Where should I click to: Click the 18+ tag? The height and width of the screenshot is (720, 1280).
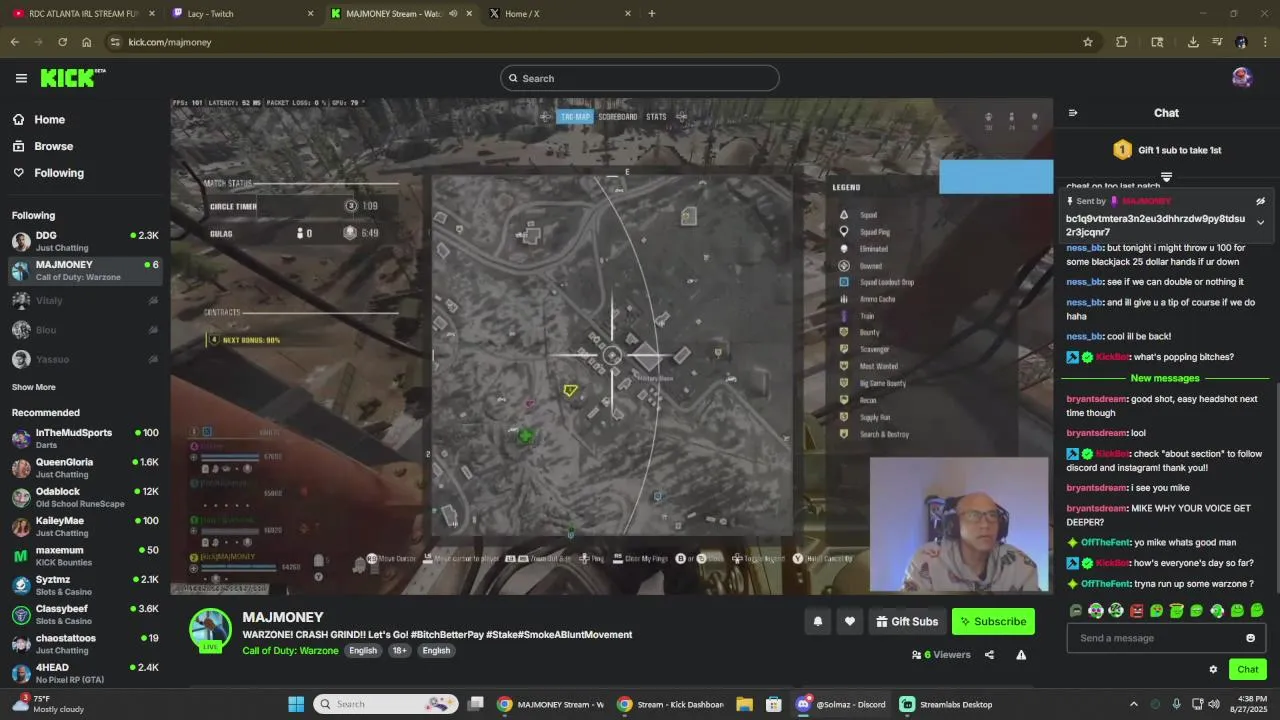coord(400,650)
